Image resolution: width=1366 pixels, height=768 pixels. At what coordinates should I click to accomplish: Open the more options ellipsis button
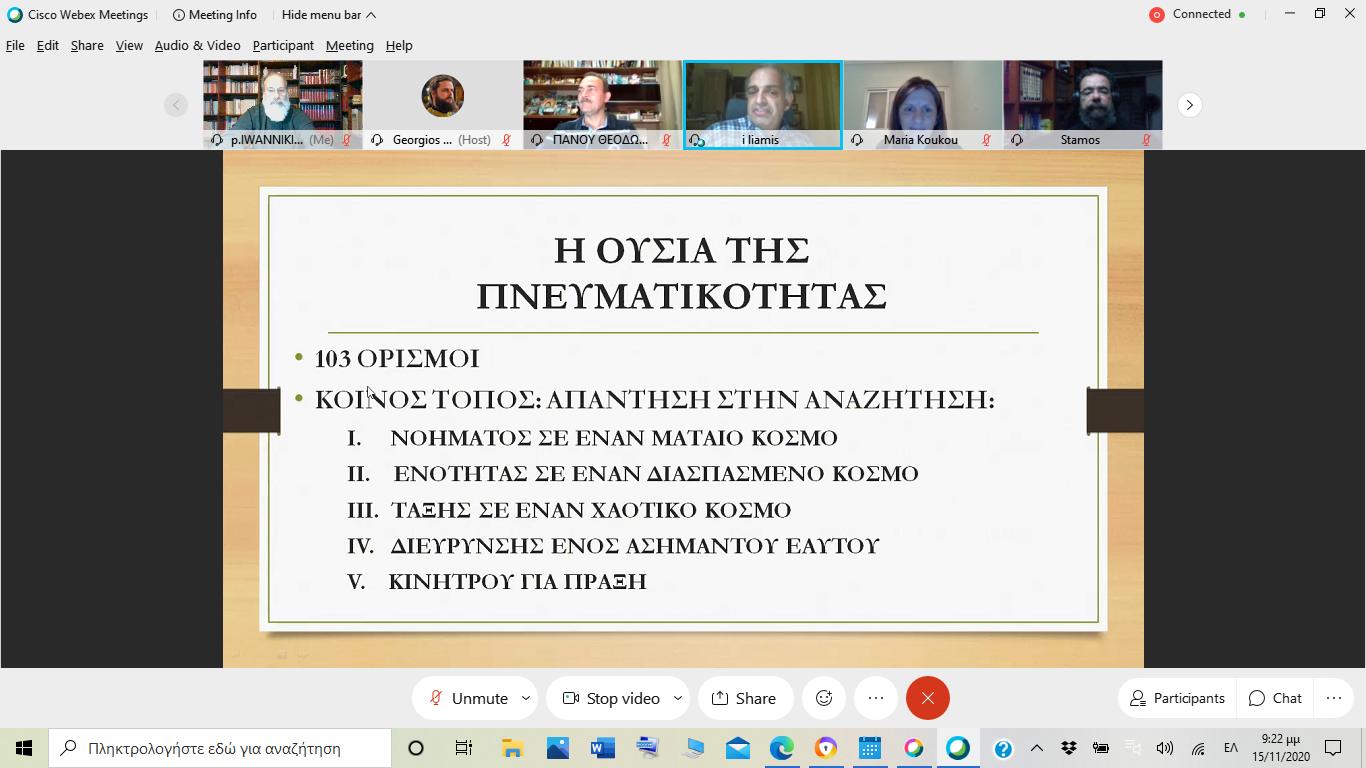pos(876,698)
